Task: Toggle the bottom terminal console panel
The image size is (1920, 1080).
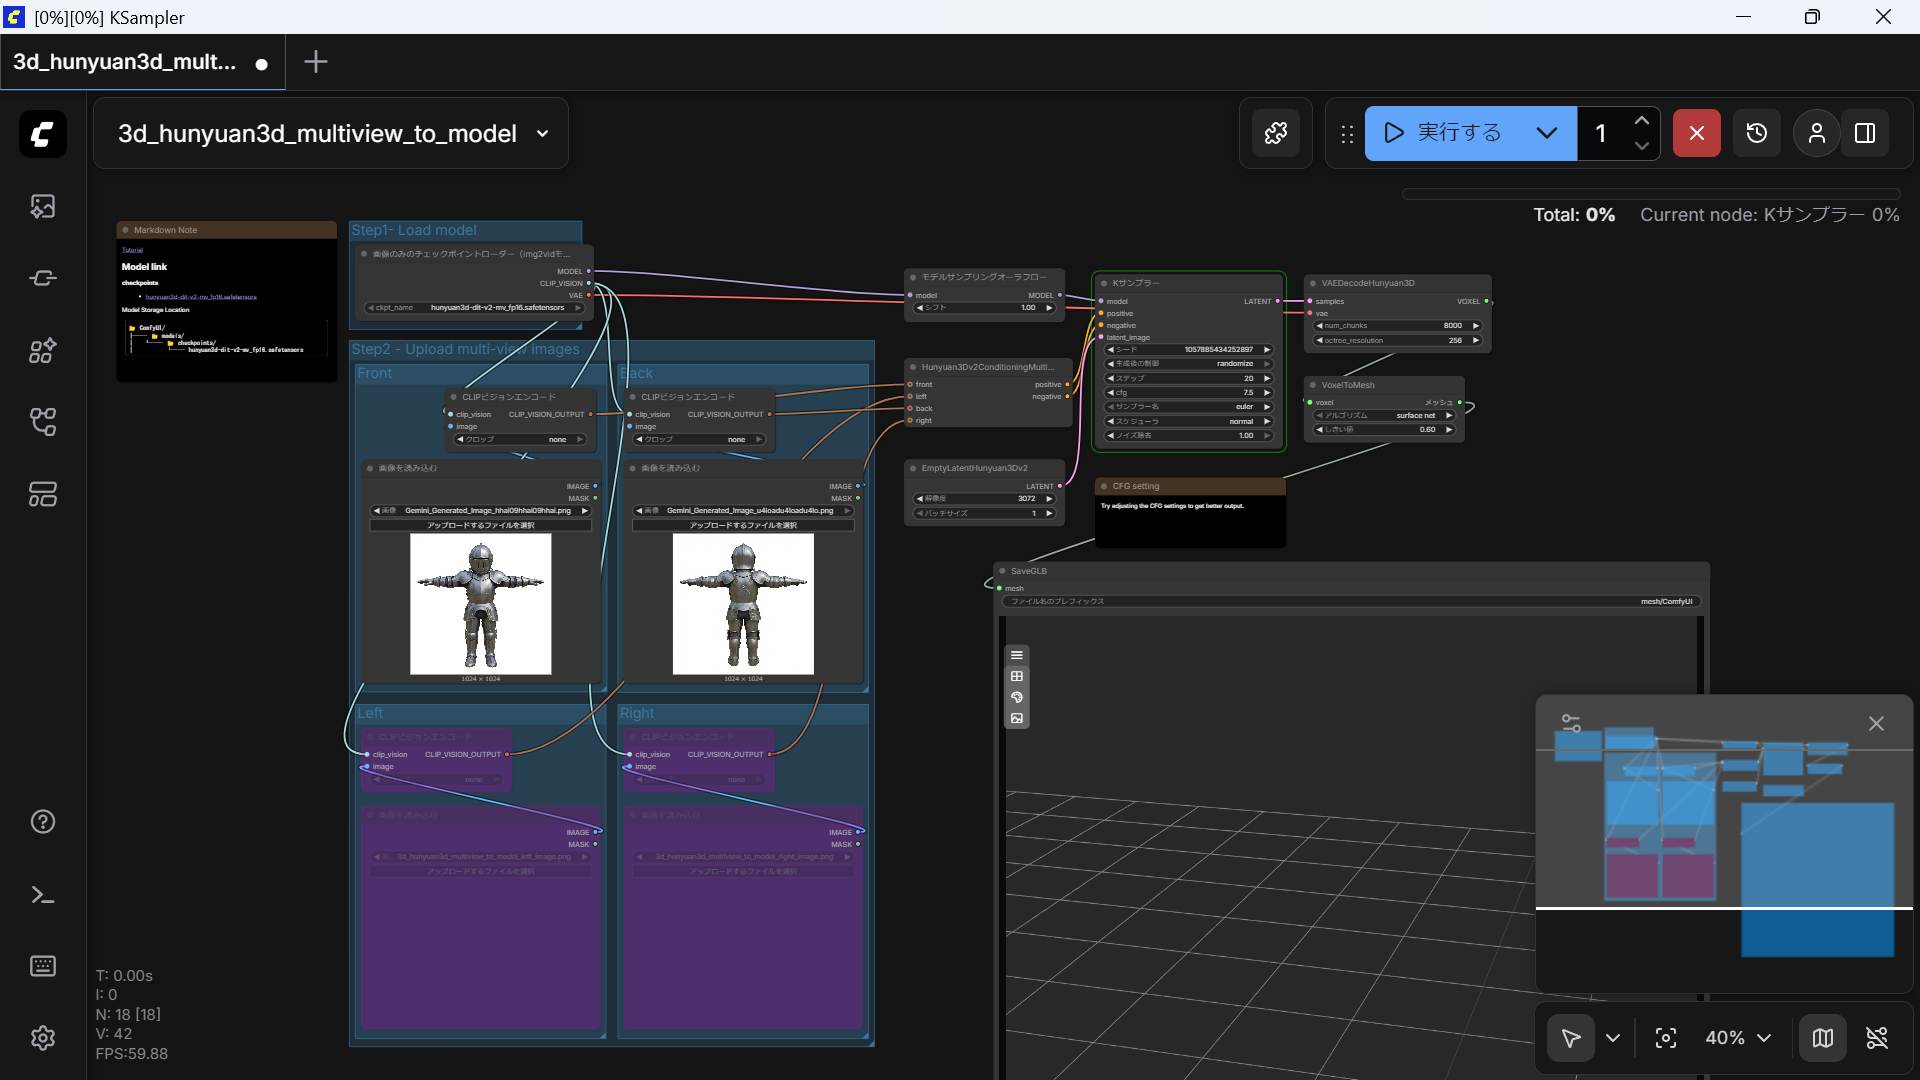Action: point(42,895)
